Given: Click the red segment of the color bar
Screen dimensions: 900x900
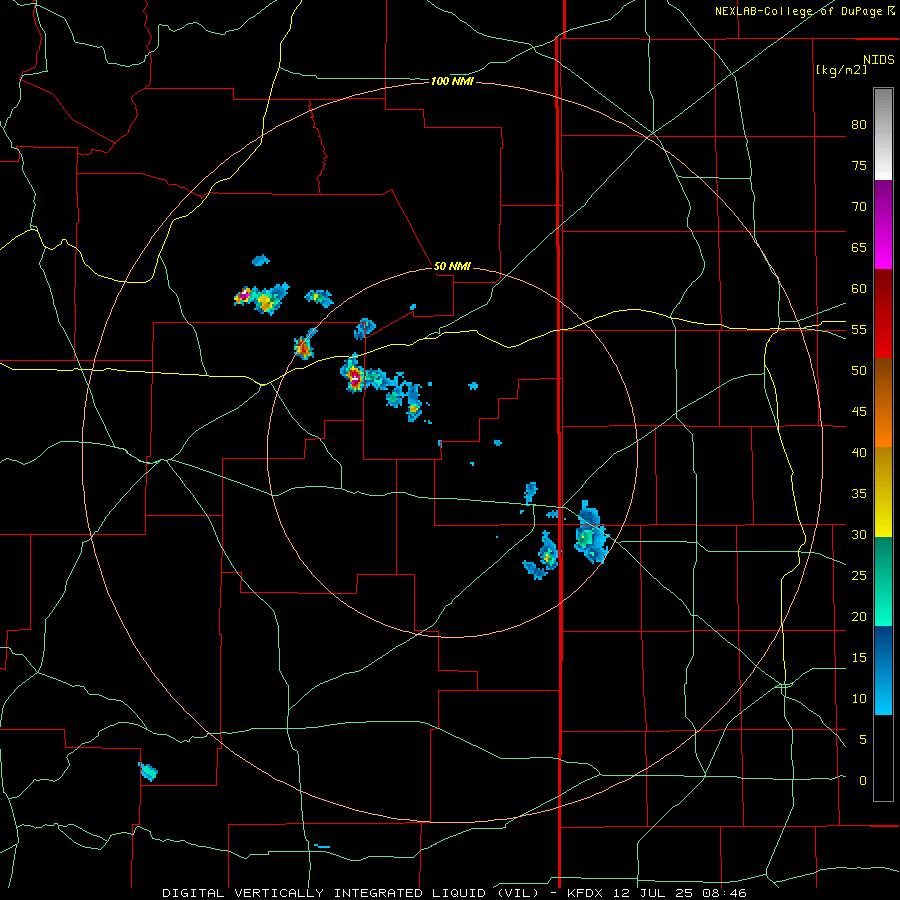Looking at the screenshot, I should click(x=883, y=314).
